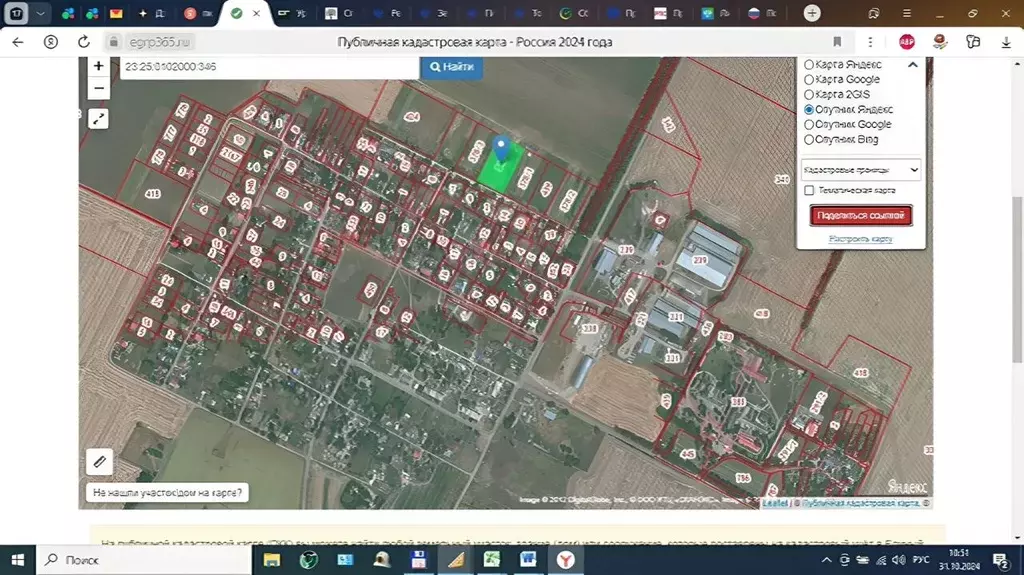
Task: Toggle fullscreen map with the arrows icon
Action: click(x=99, y=119)
